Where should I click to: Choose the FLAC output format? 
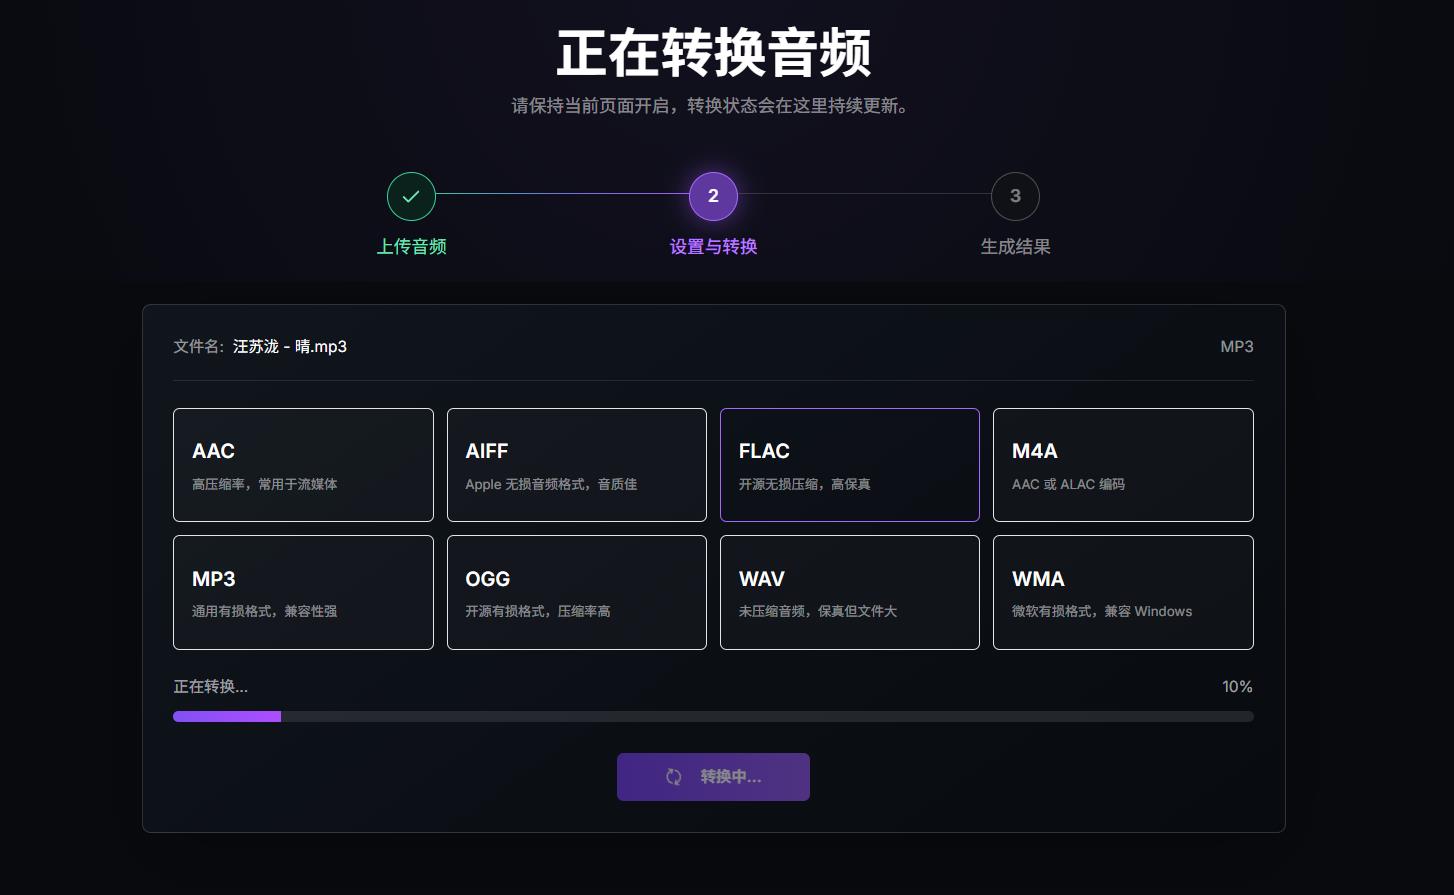[850, 465]
